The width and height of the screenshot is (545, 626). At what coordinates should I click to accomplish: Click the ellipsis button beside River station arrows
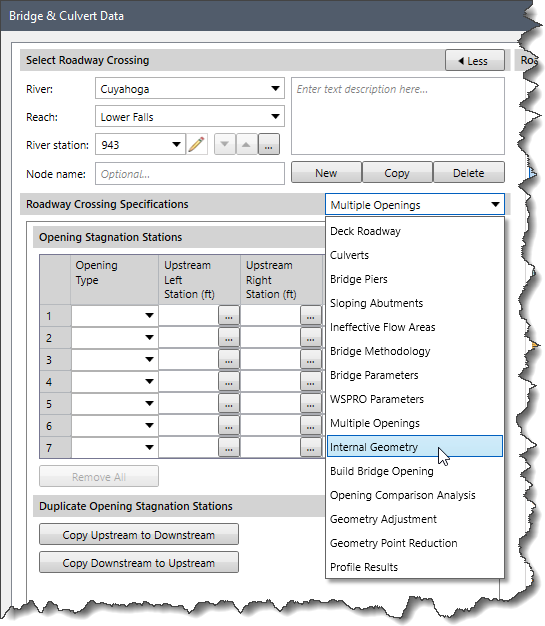click(x=269, y=144)
